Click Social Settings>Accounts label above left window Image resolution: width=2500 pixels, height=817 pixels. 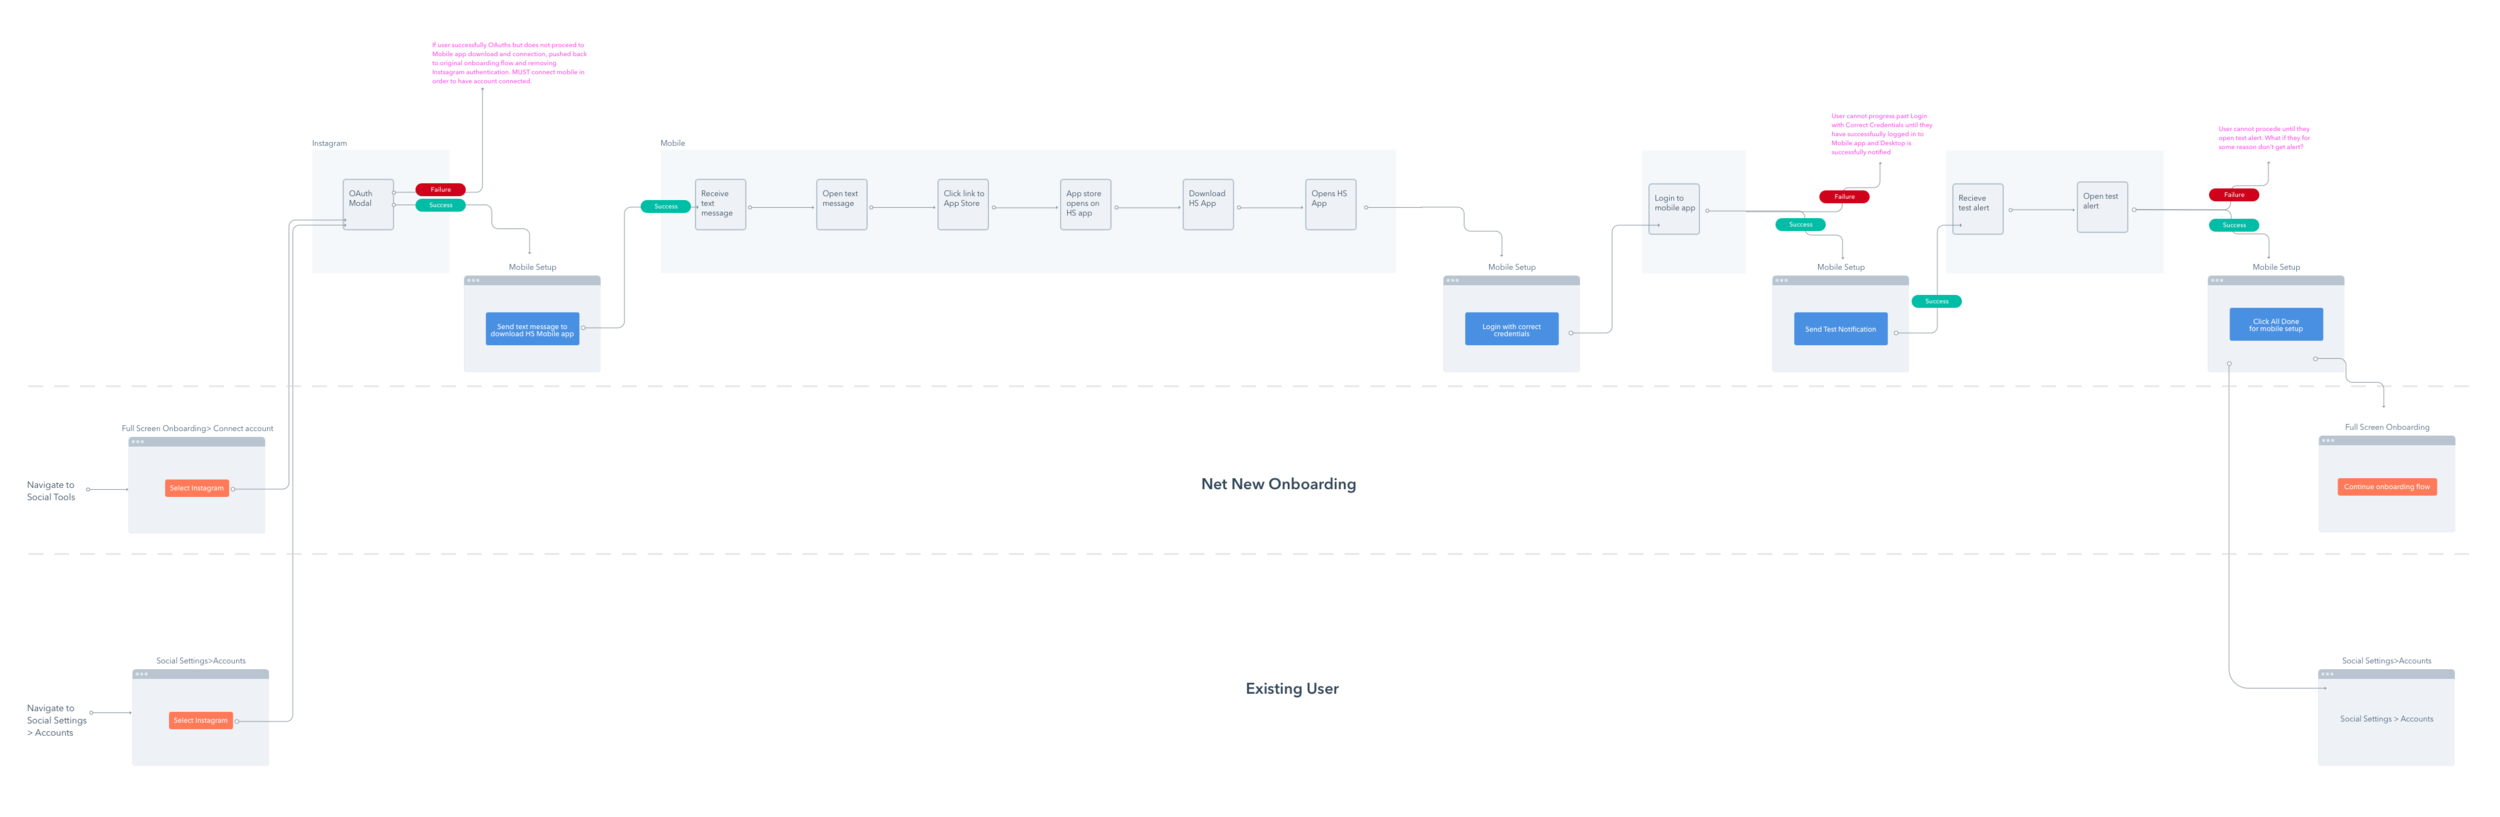pyautogui.click(x=201, y=661)
